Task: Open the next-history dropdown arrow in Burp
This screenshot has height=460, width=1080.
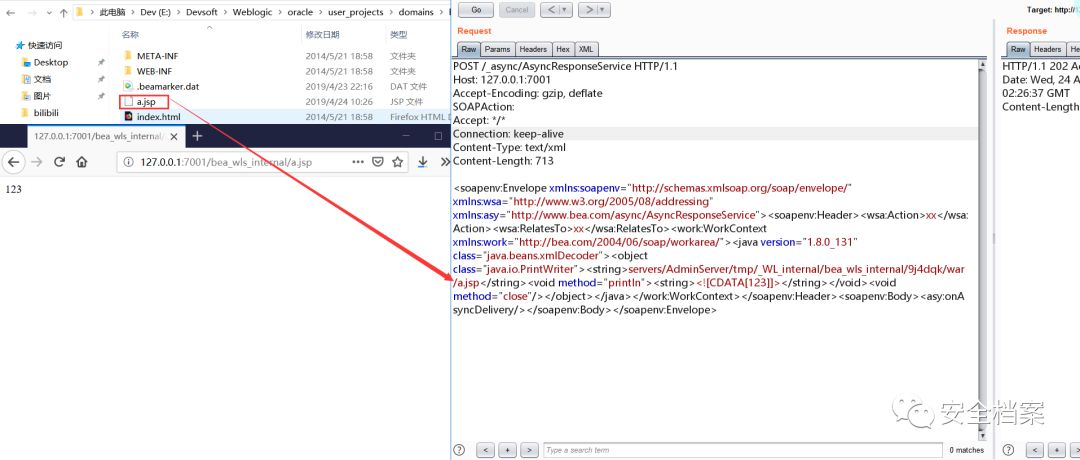Action: 603,10
